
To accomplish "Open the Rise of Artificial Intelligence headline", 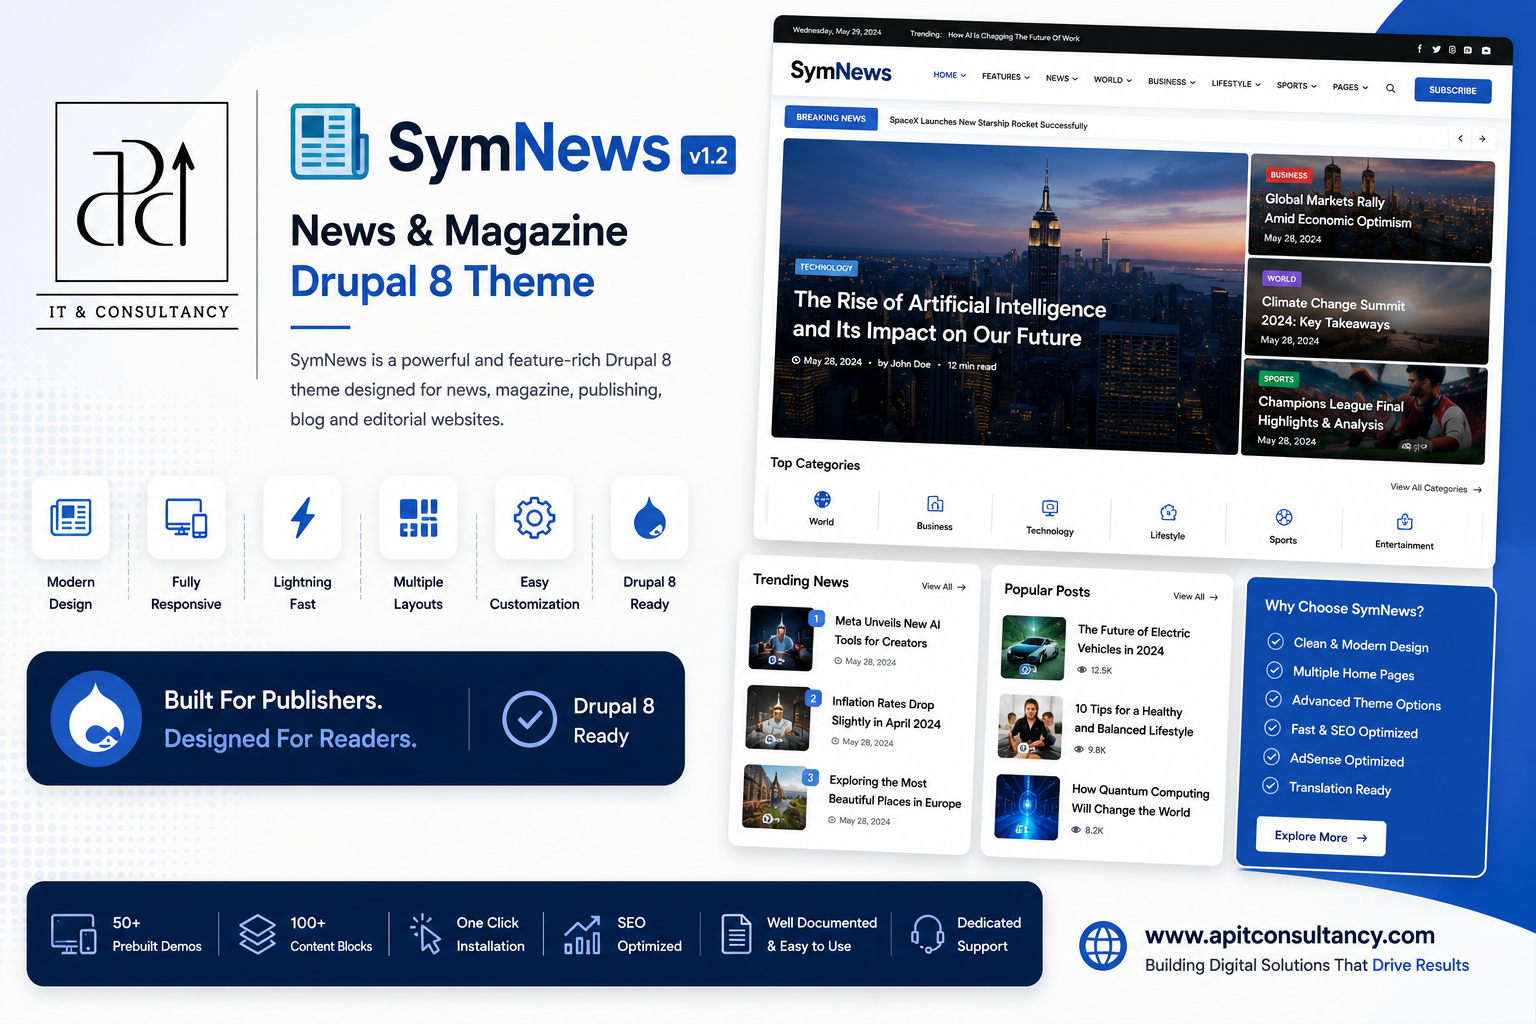I will (949, 318).
